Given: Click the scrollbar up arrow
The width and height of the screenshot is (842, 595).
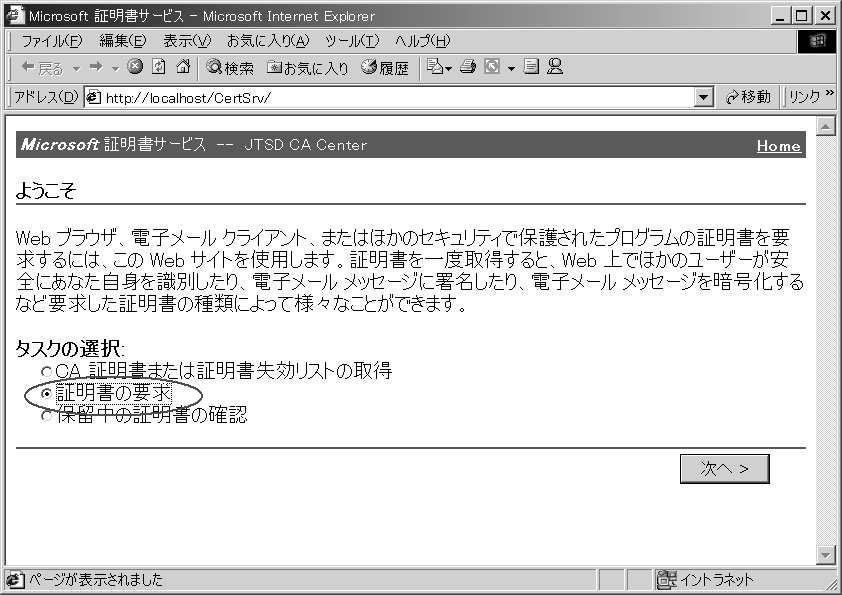Looking at the screenshot, I should pos(825,127).
